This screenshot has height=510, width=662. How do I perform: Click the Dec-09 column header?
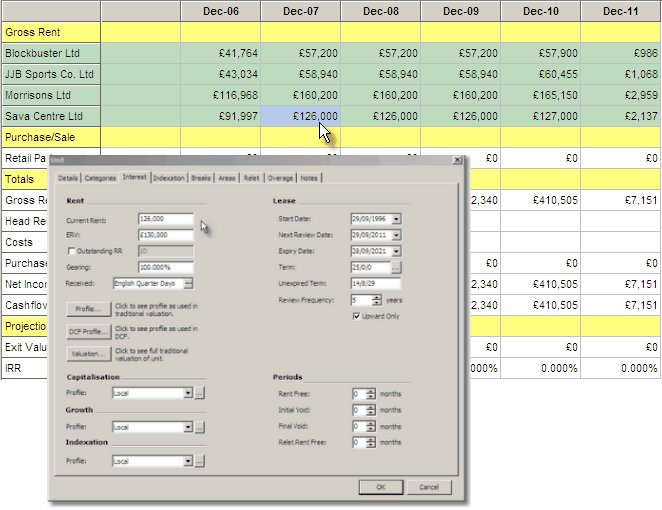click(461, 11)
